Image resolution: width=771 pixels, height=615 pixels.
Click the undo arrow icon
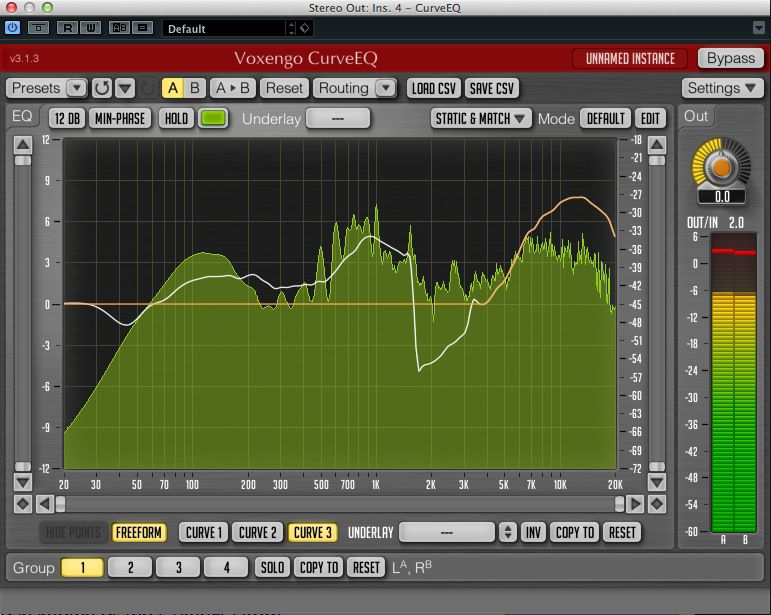[102, 88]
